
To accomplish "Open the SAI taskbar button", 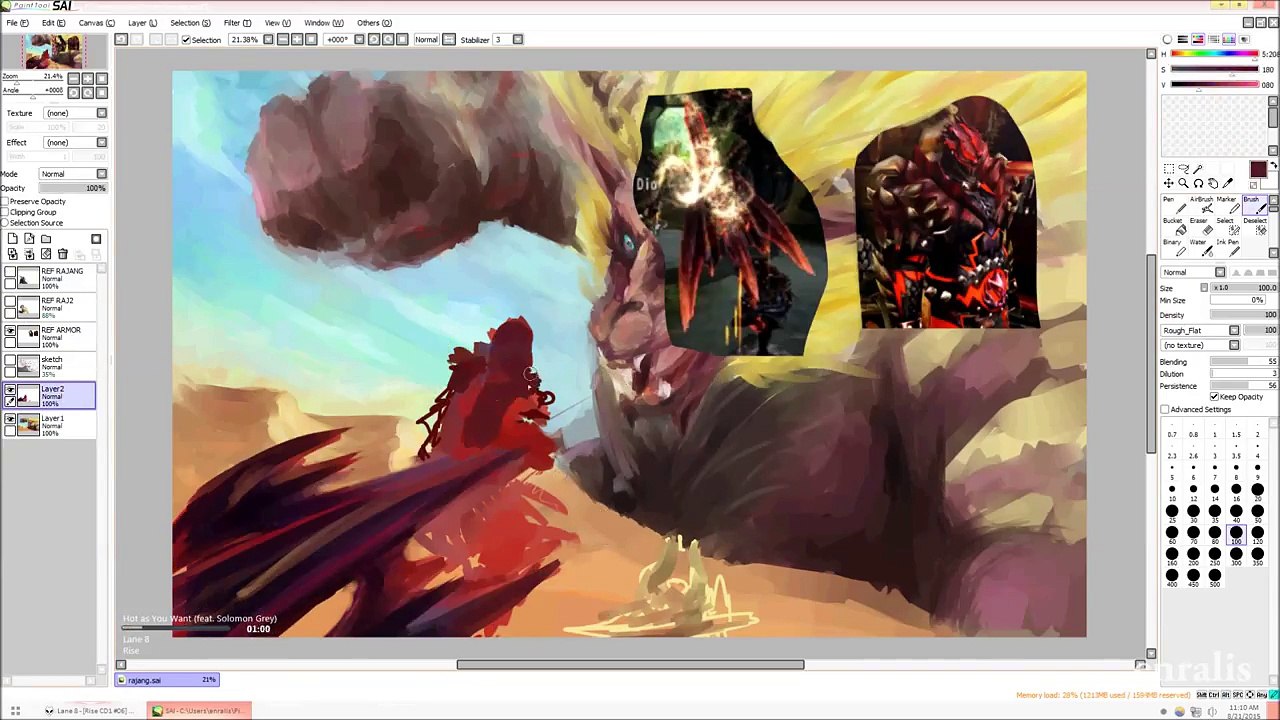I will tap(200, 711).
